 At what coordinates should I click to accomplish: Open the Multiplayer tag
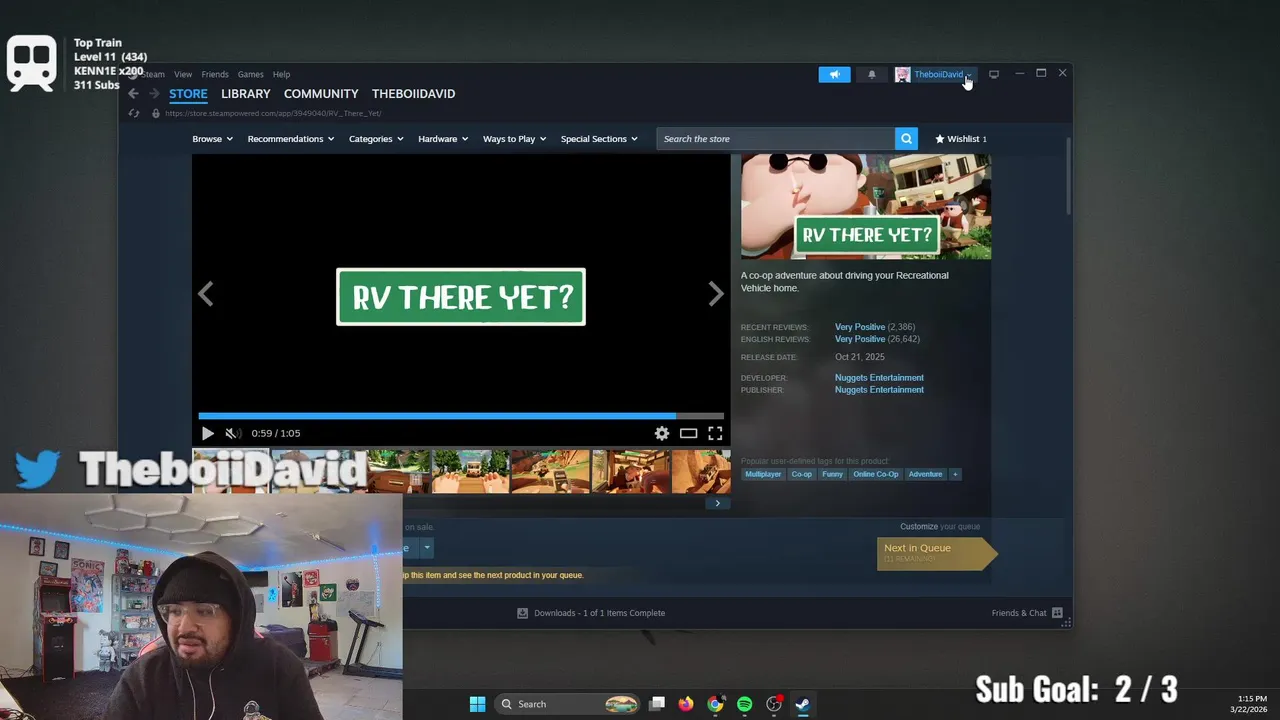(763, 474)
